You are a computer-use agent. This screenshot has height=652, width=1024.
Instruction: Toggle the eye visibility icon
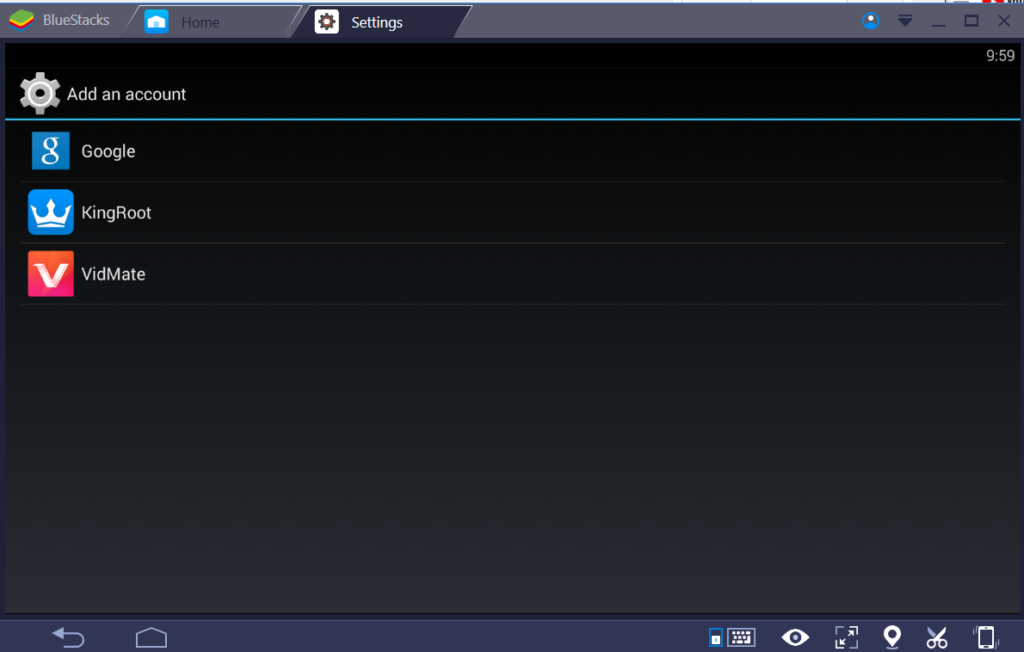point(795,637)
